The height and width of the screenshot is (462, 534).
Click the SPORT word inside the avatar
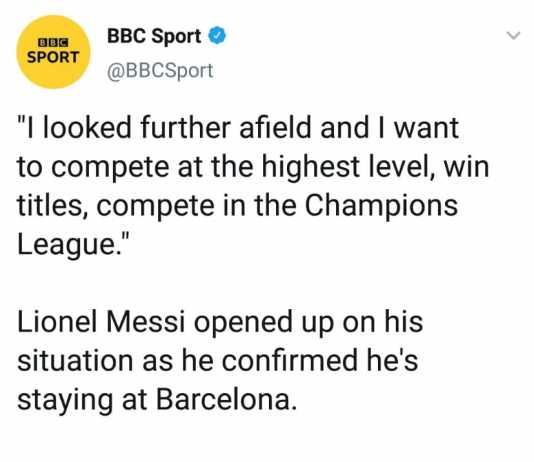(x=53, y=57)
